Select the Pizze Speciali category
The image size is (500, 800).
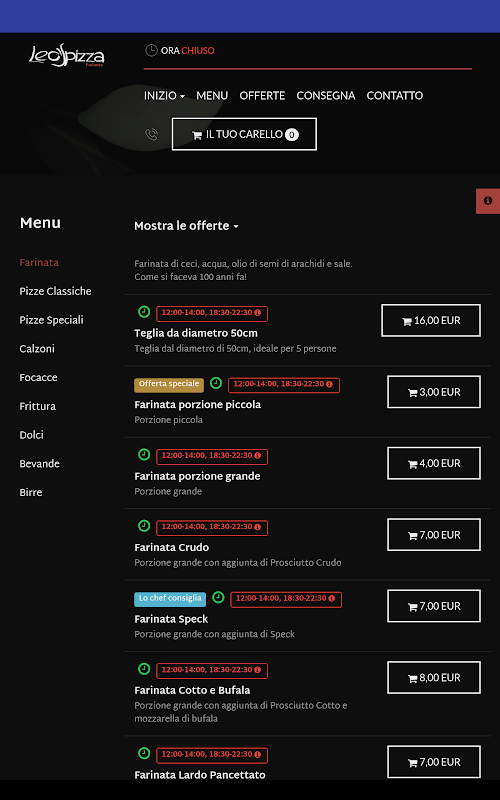click(51, 320)
